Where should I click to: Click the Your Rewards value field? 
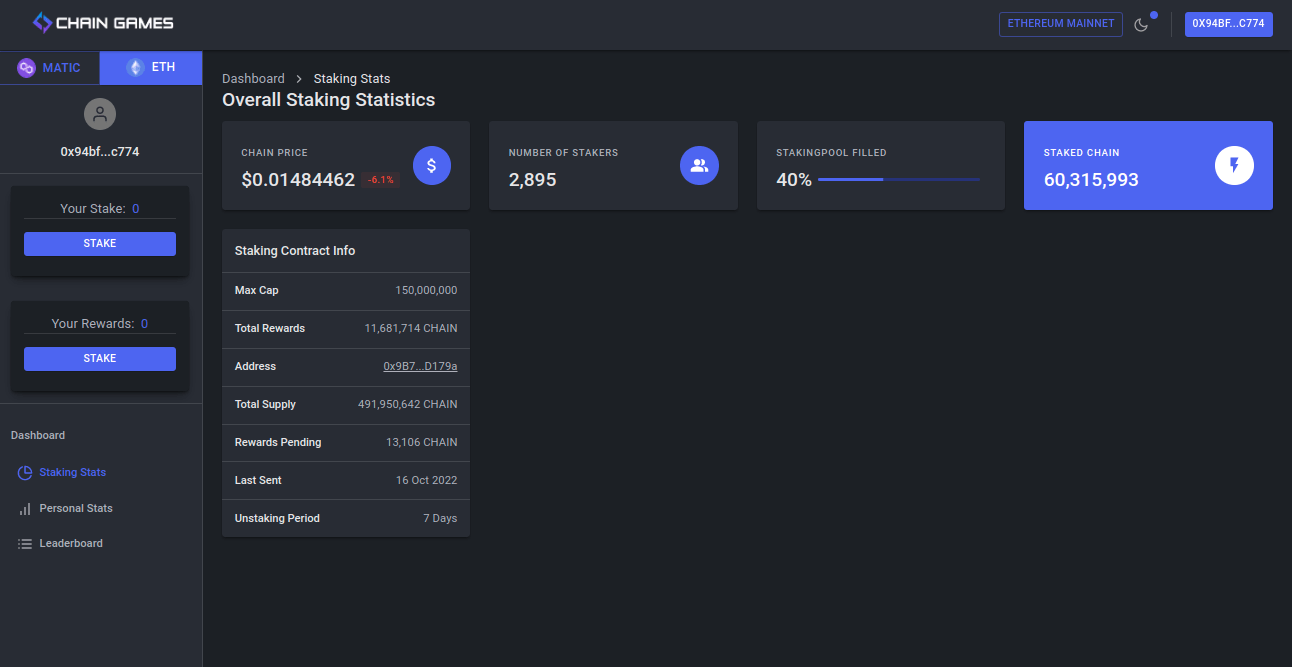pos(144,323)
